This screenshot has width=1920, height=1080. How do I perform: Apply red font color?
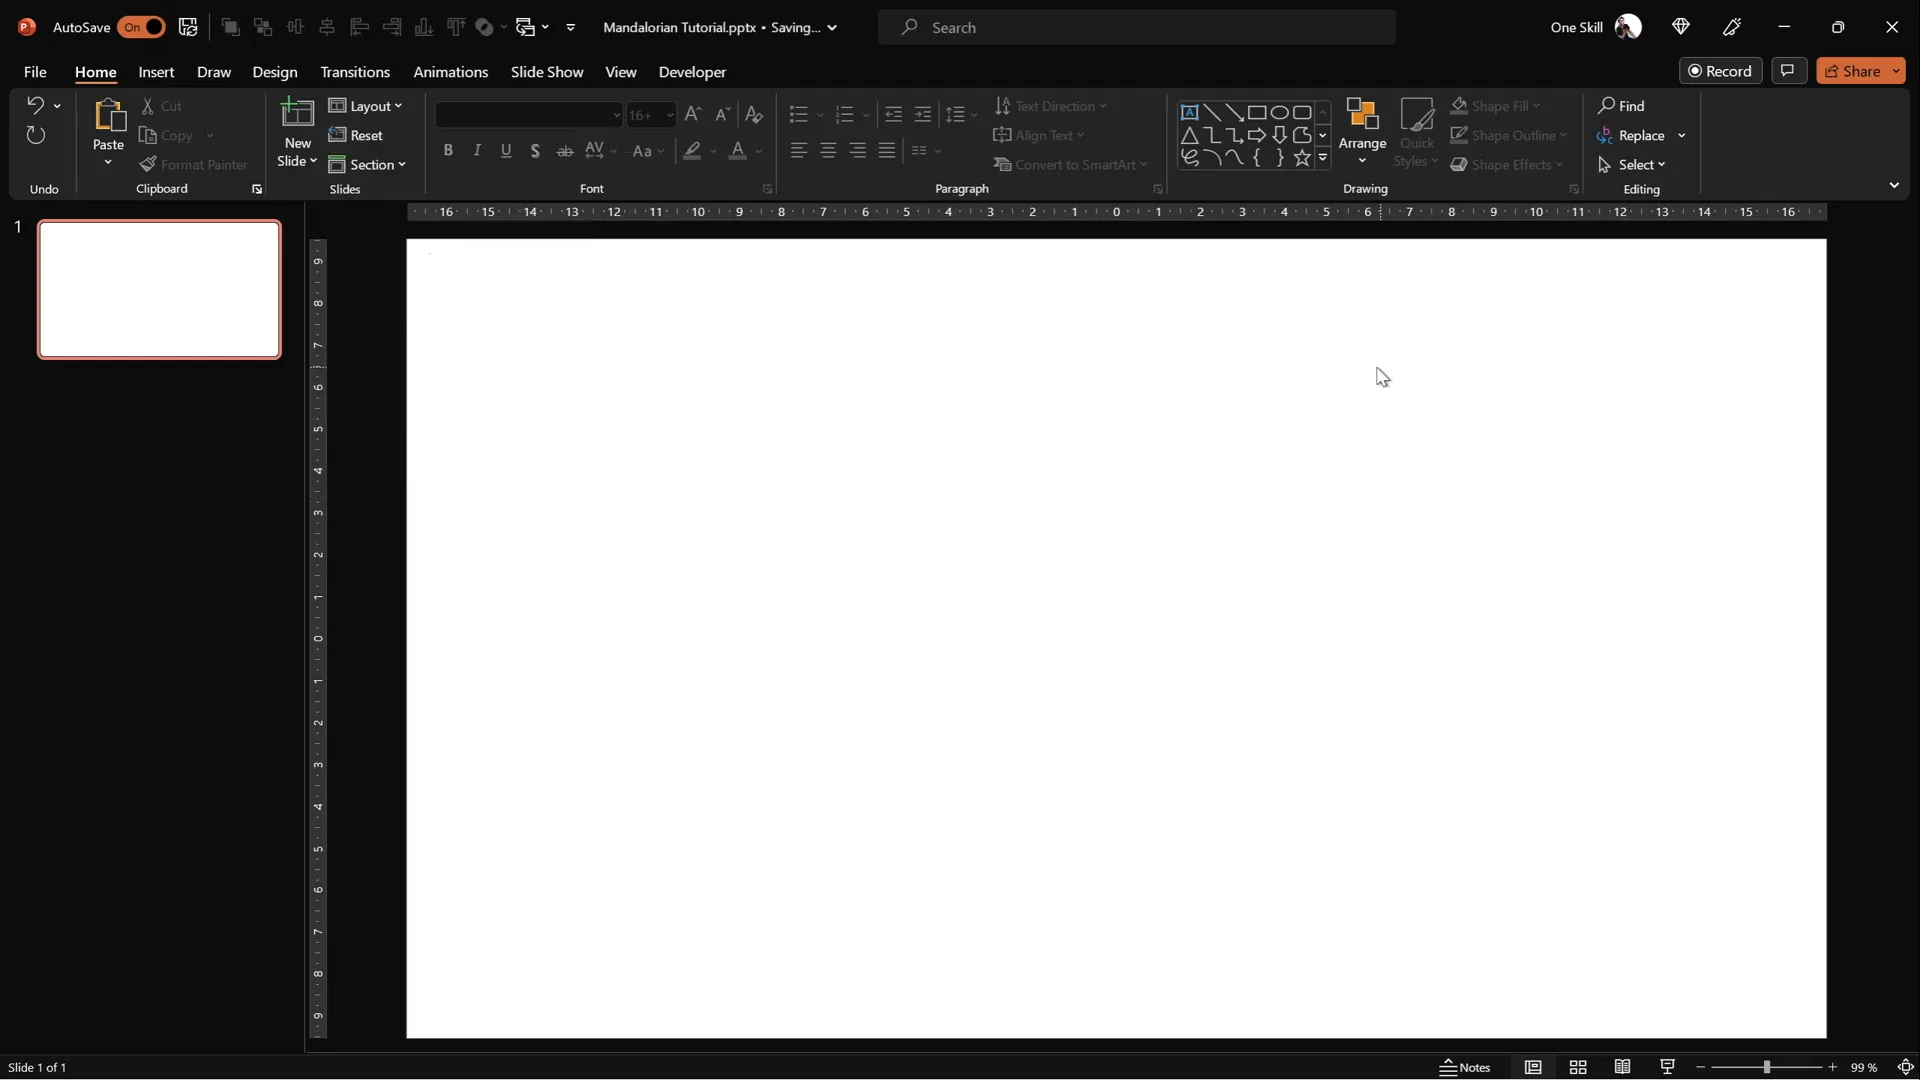[738, 150]
